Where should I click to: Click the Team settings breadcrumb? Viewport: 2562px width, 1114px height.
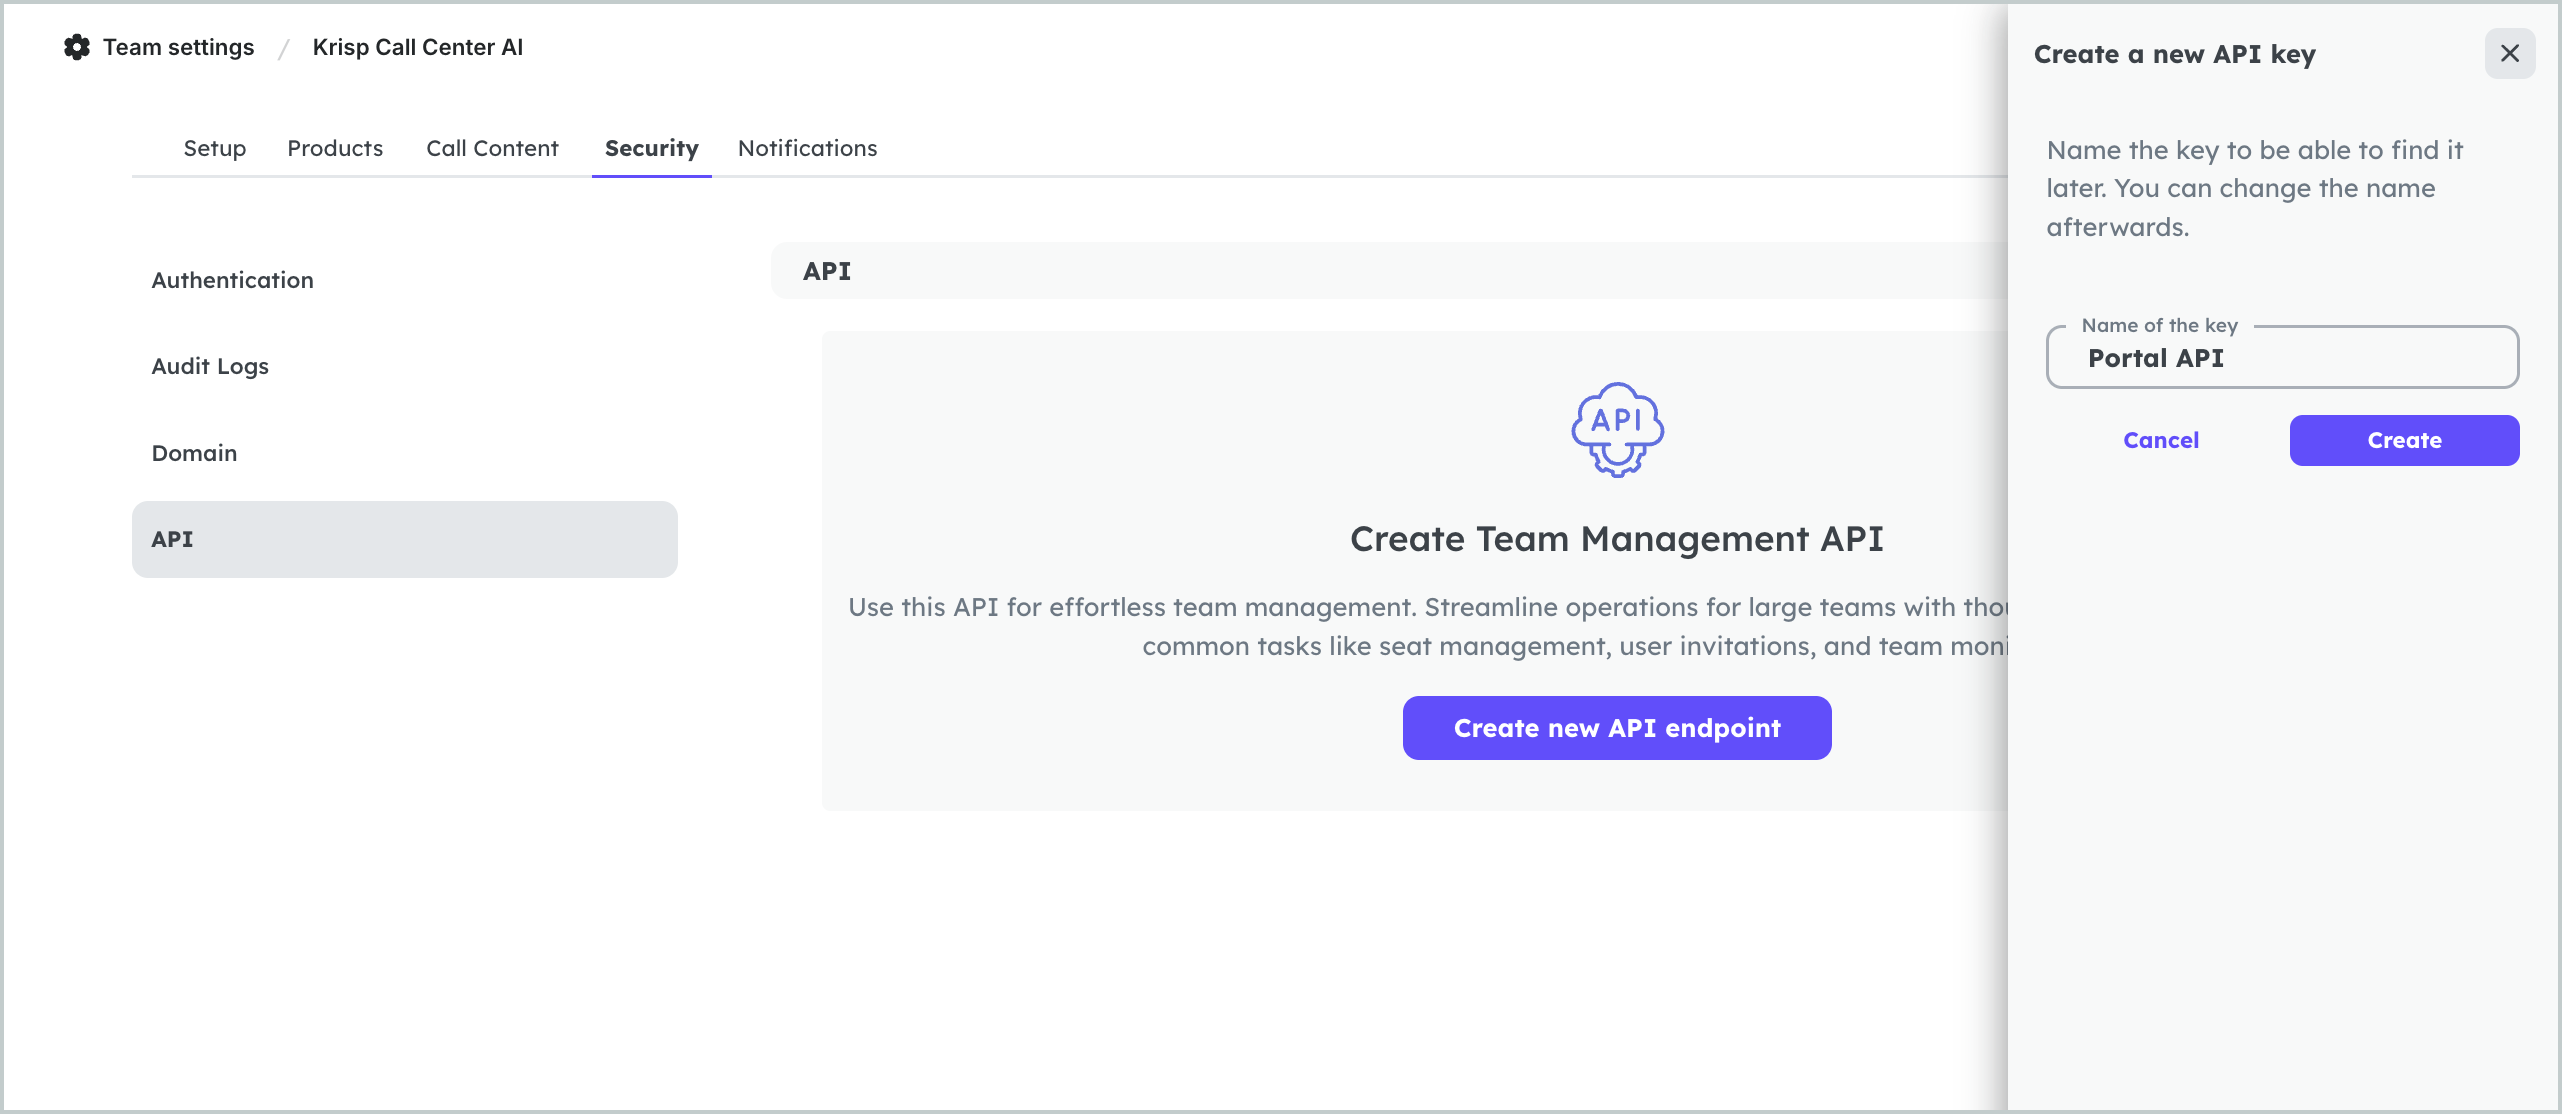point(178,47)
